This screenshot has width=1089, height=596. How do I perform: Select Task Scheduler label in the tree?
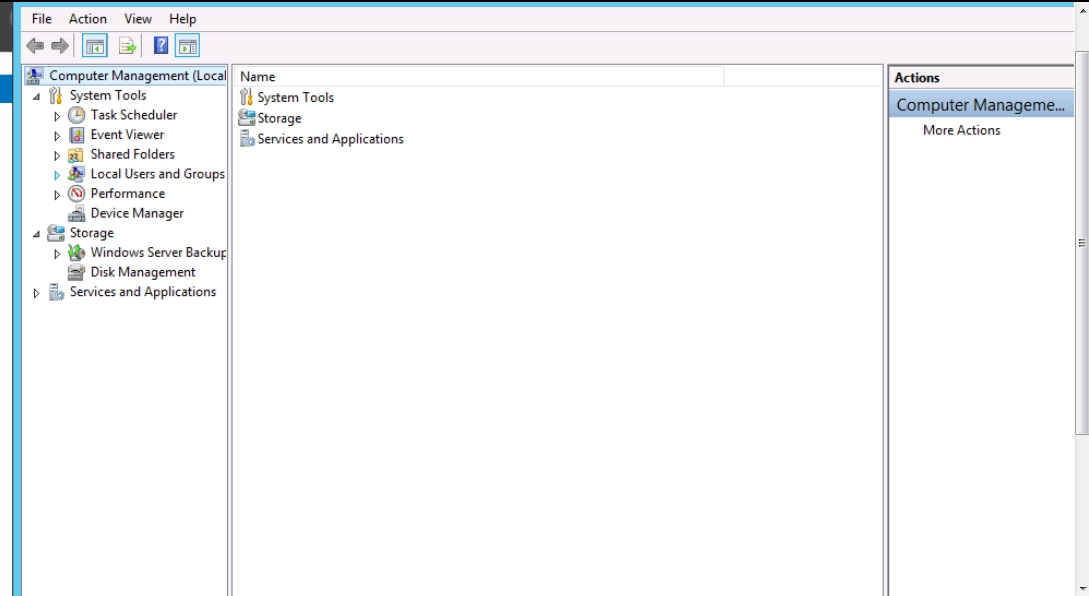click(x=133, y=115)
